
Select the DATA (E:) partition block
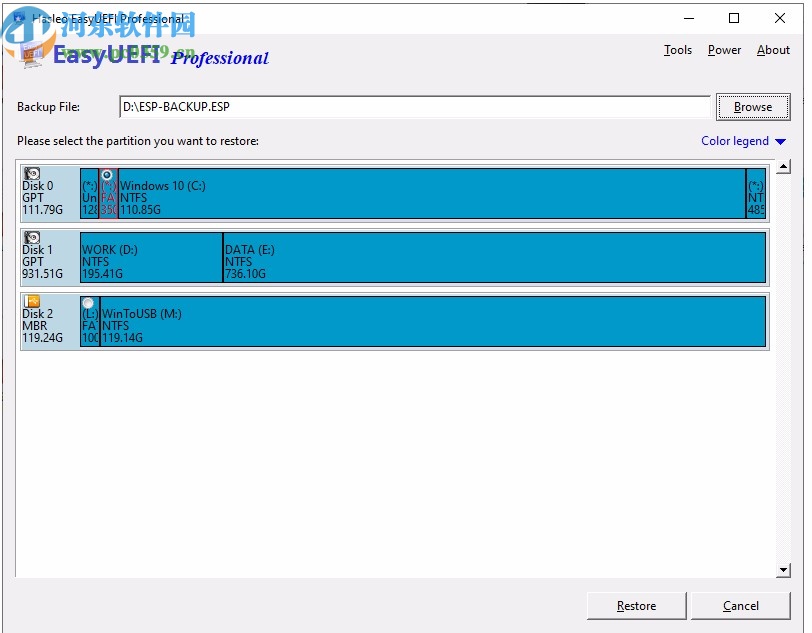click(x=495, y=257)
